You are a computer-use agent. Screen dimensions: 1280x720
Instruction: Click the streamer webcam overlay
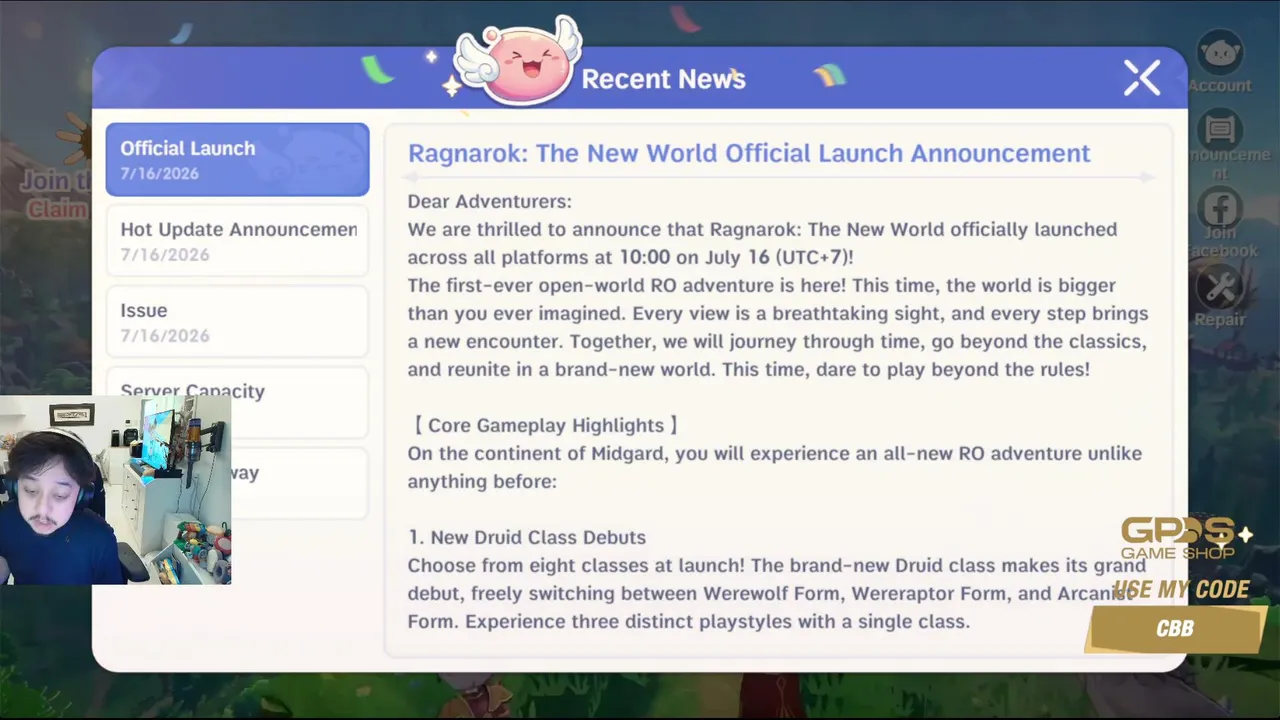point(115,490)
